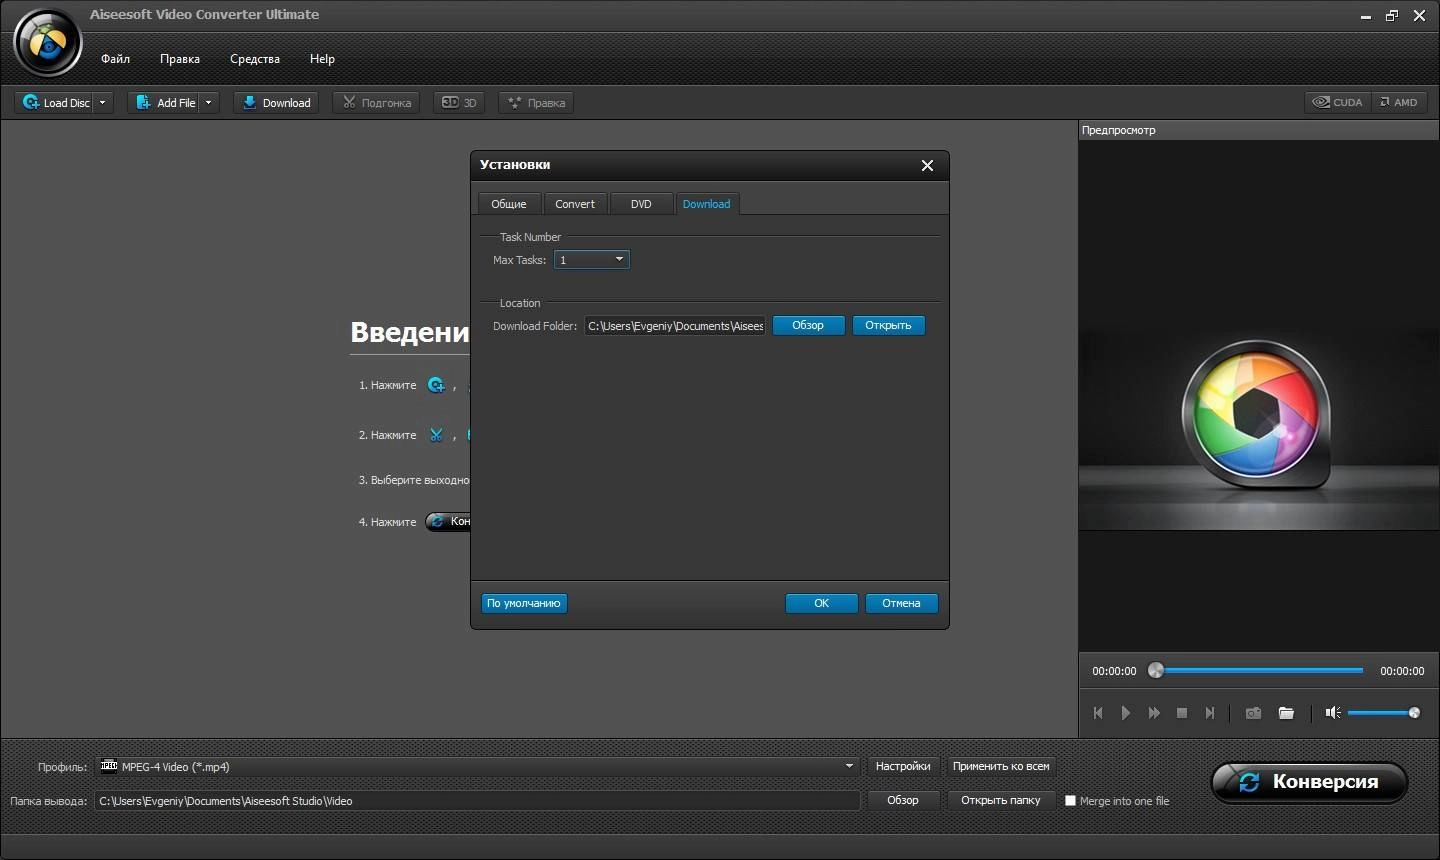1440x860 pixels.
Task: Click the load disc icon in step 1
Action: tap(436, 385)
